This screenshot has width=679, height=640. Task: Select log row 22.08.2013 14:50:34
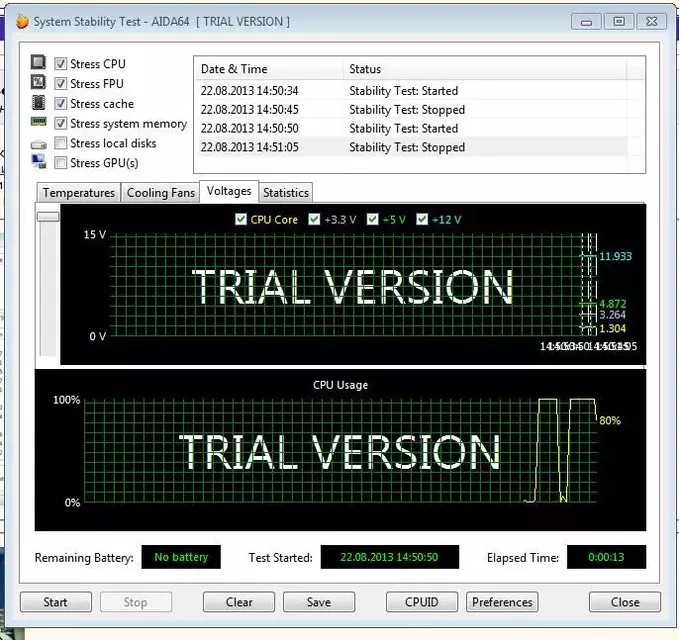[x=411, y=91]
